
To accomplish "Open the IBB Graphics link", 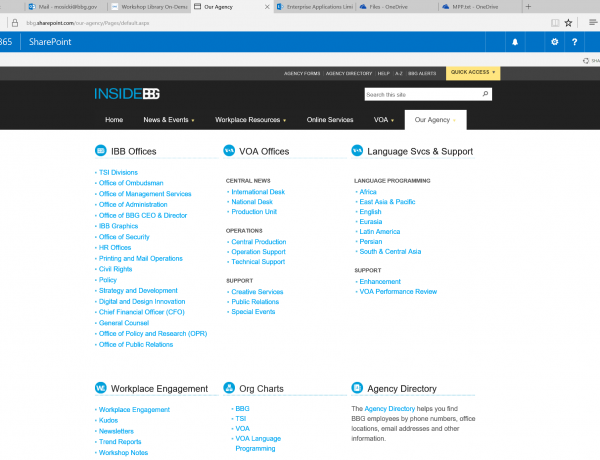I will [118, 226].
